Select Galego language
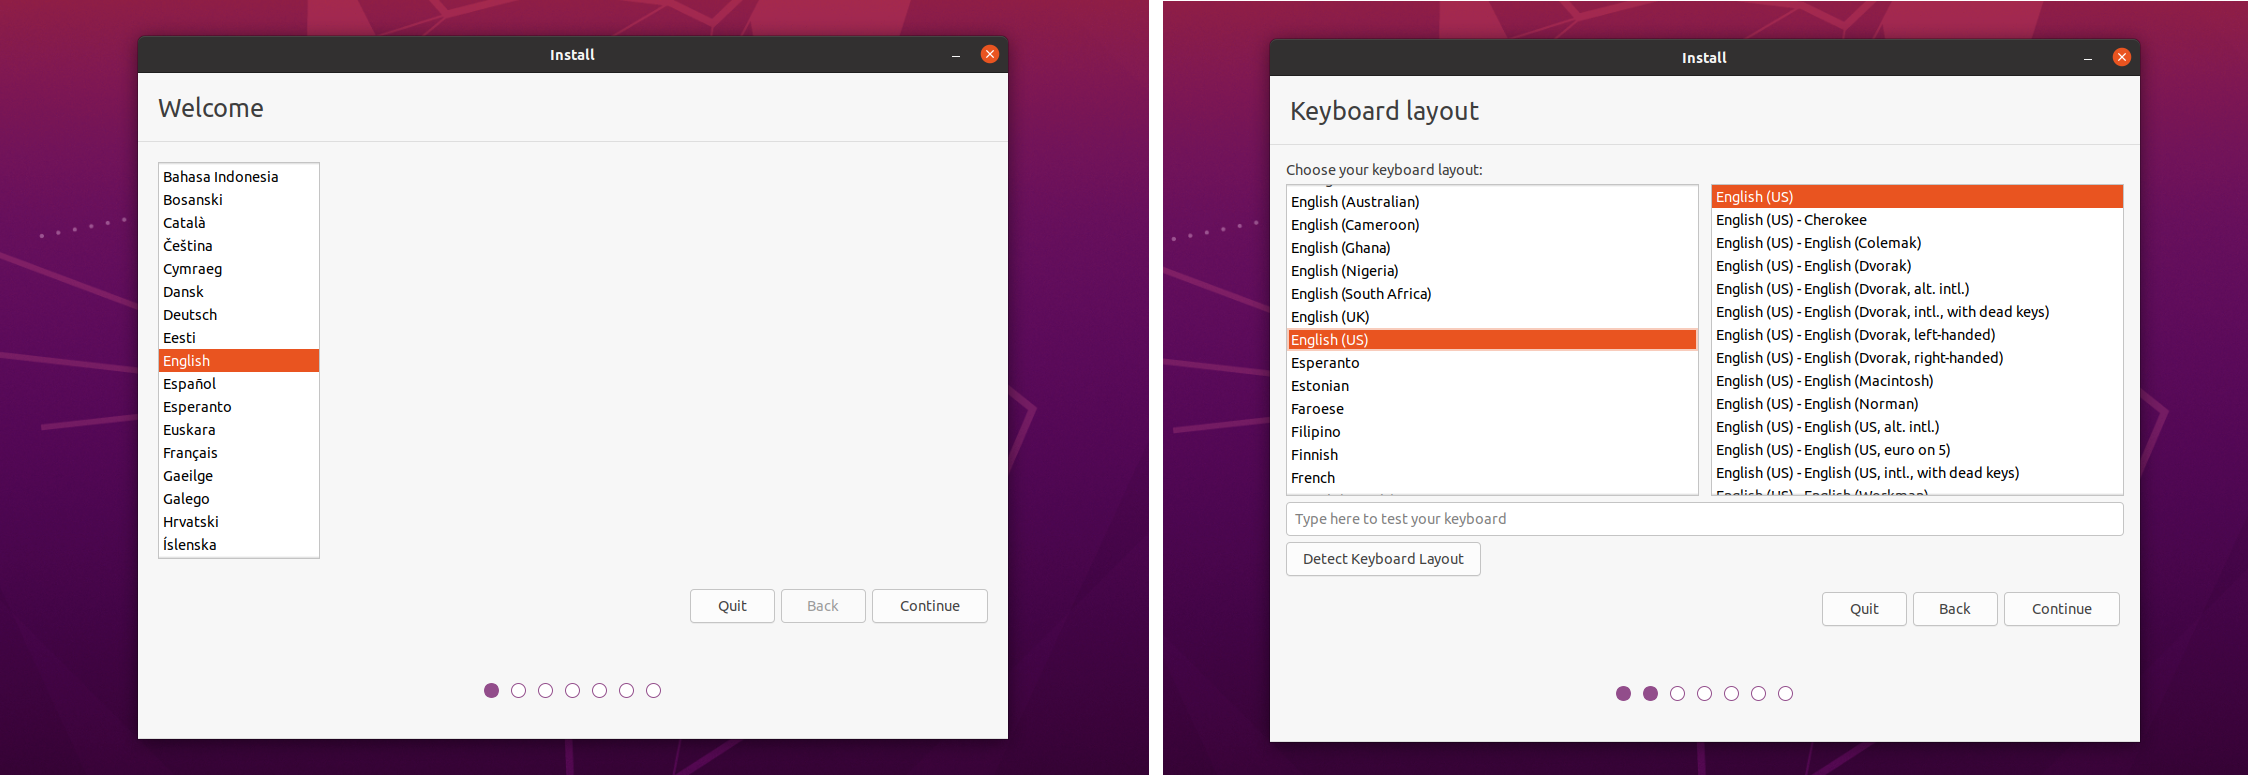The image size is (2248, 775). [239, 499]
